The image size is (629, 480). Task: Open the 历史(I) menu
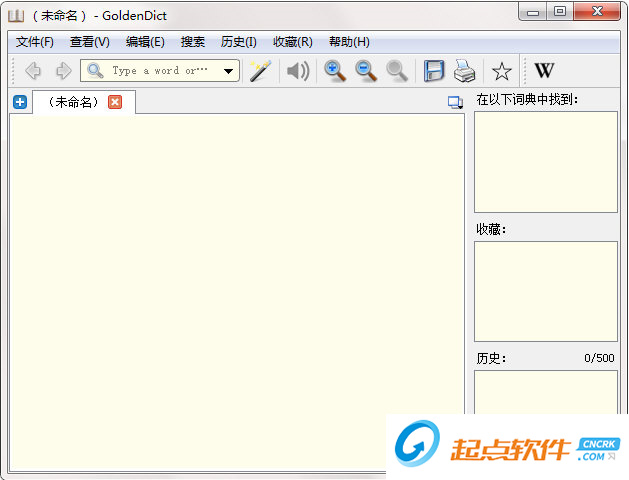239,42
